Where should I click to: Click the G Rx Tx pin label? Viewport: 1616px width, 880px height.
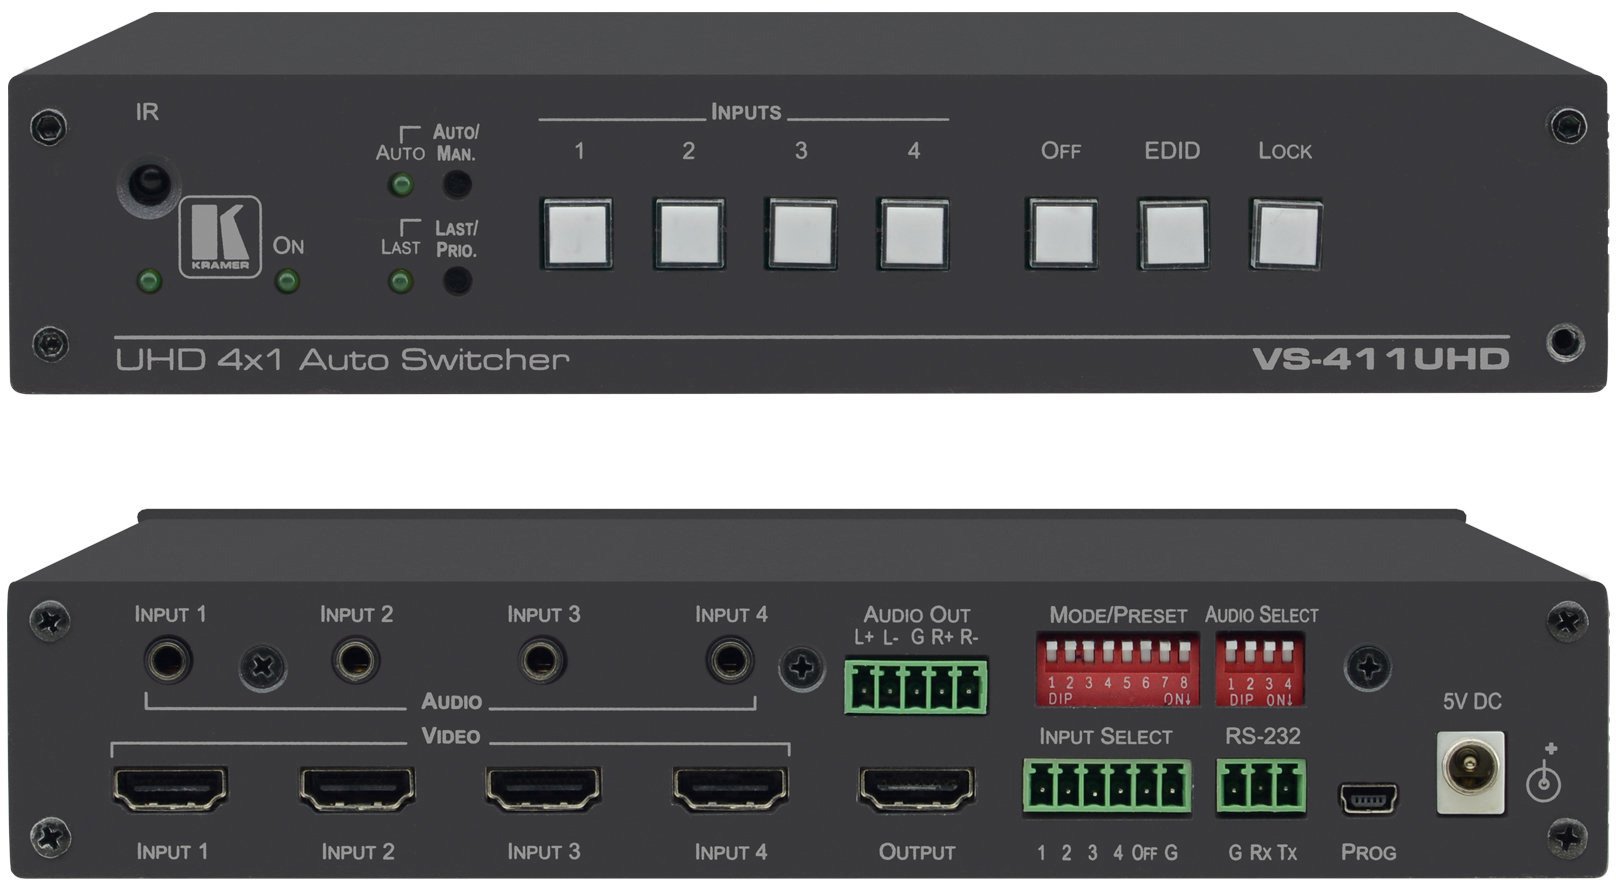pyautogui.click(x=1262, y=853)
